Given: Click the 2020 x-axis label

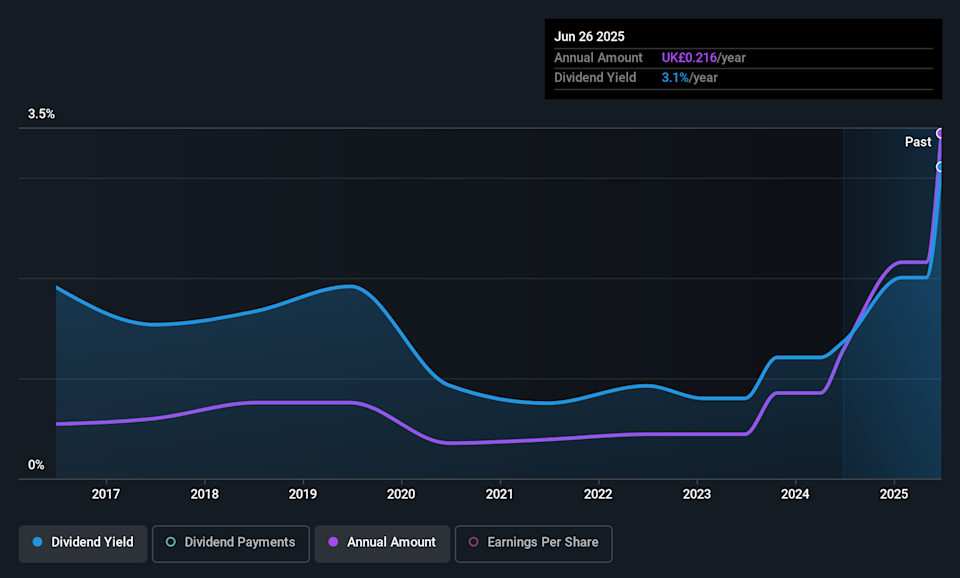Looking at the screenshot, I should 401,494.
